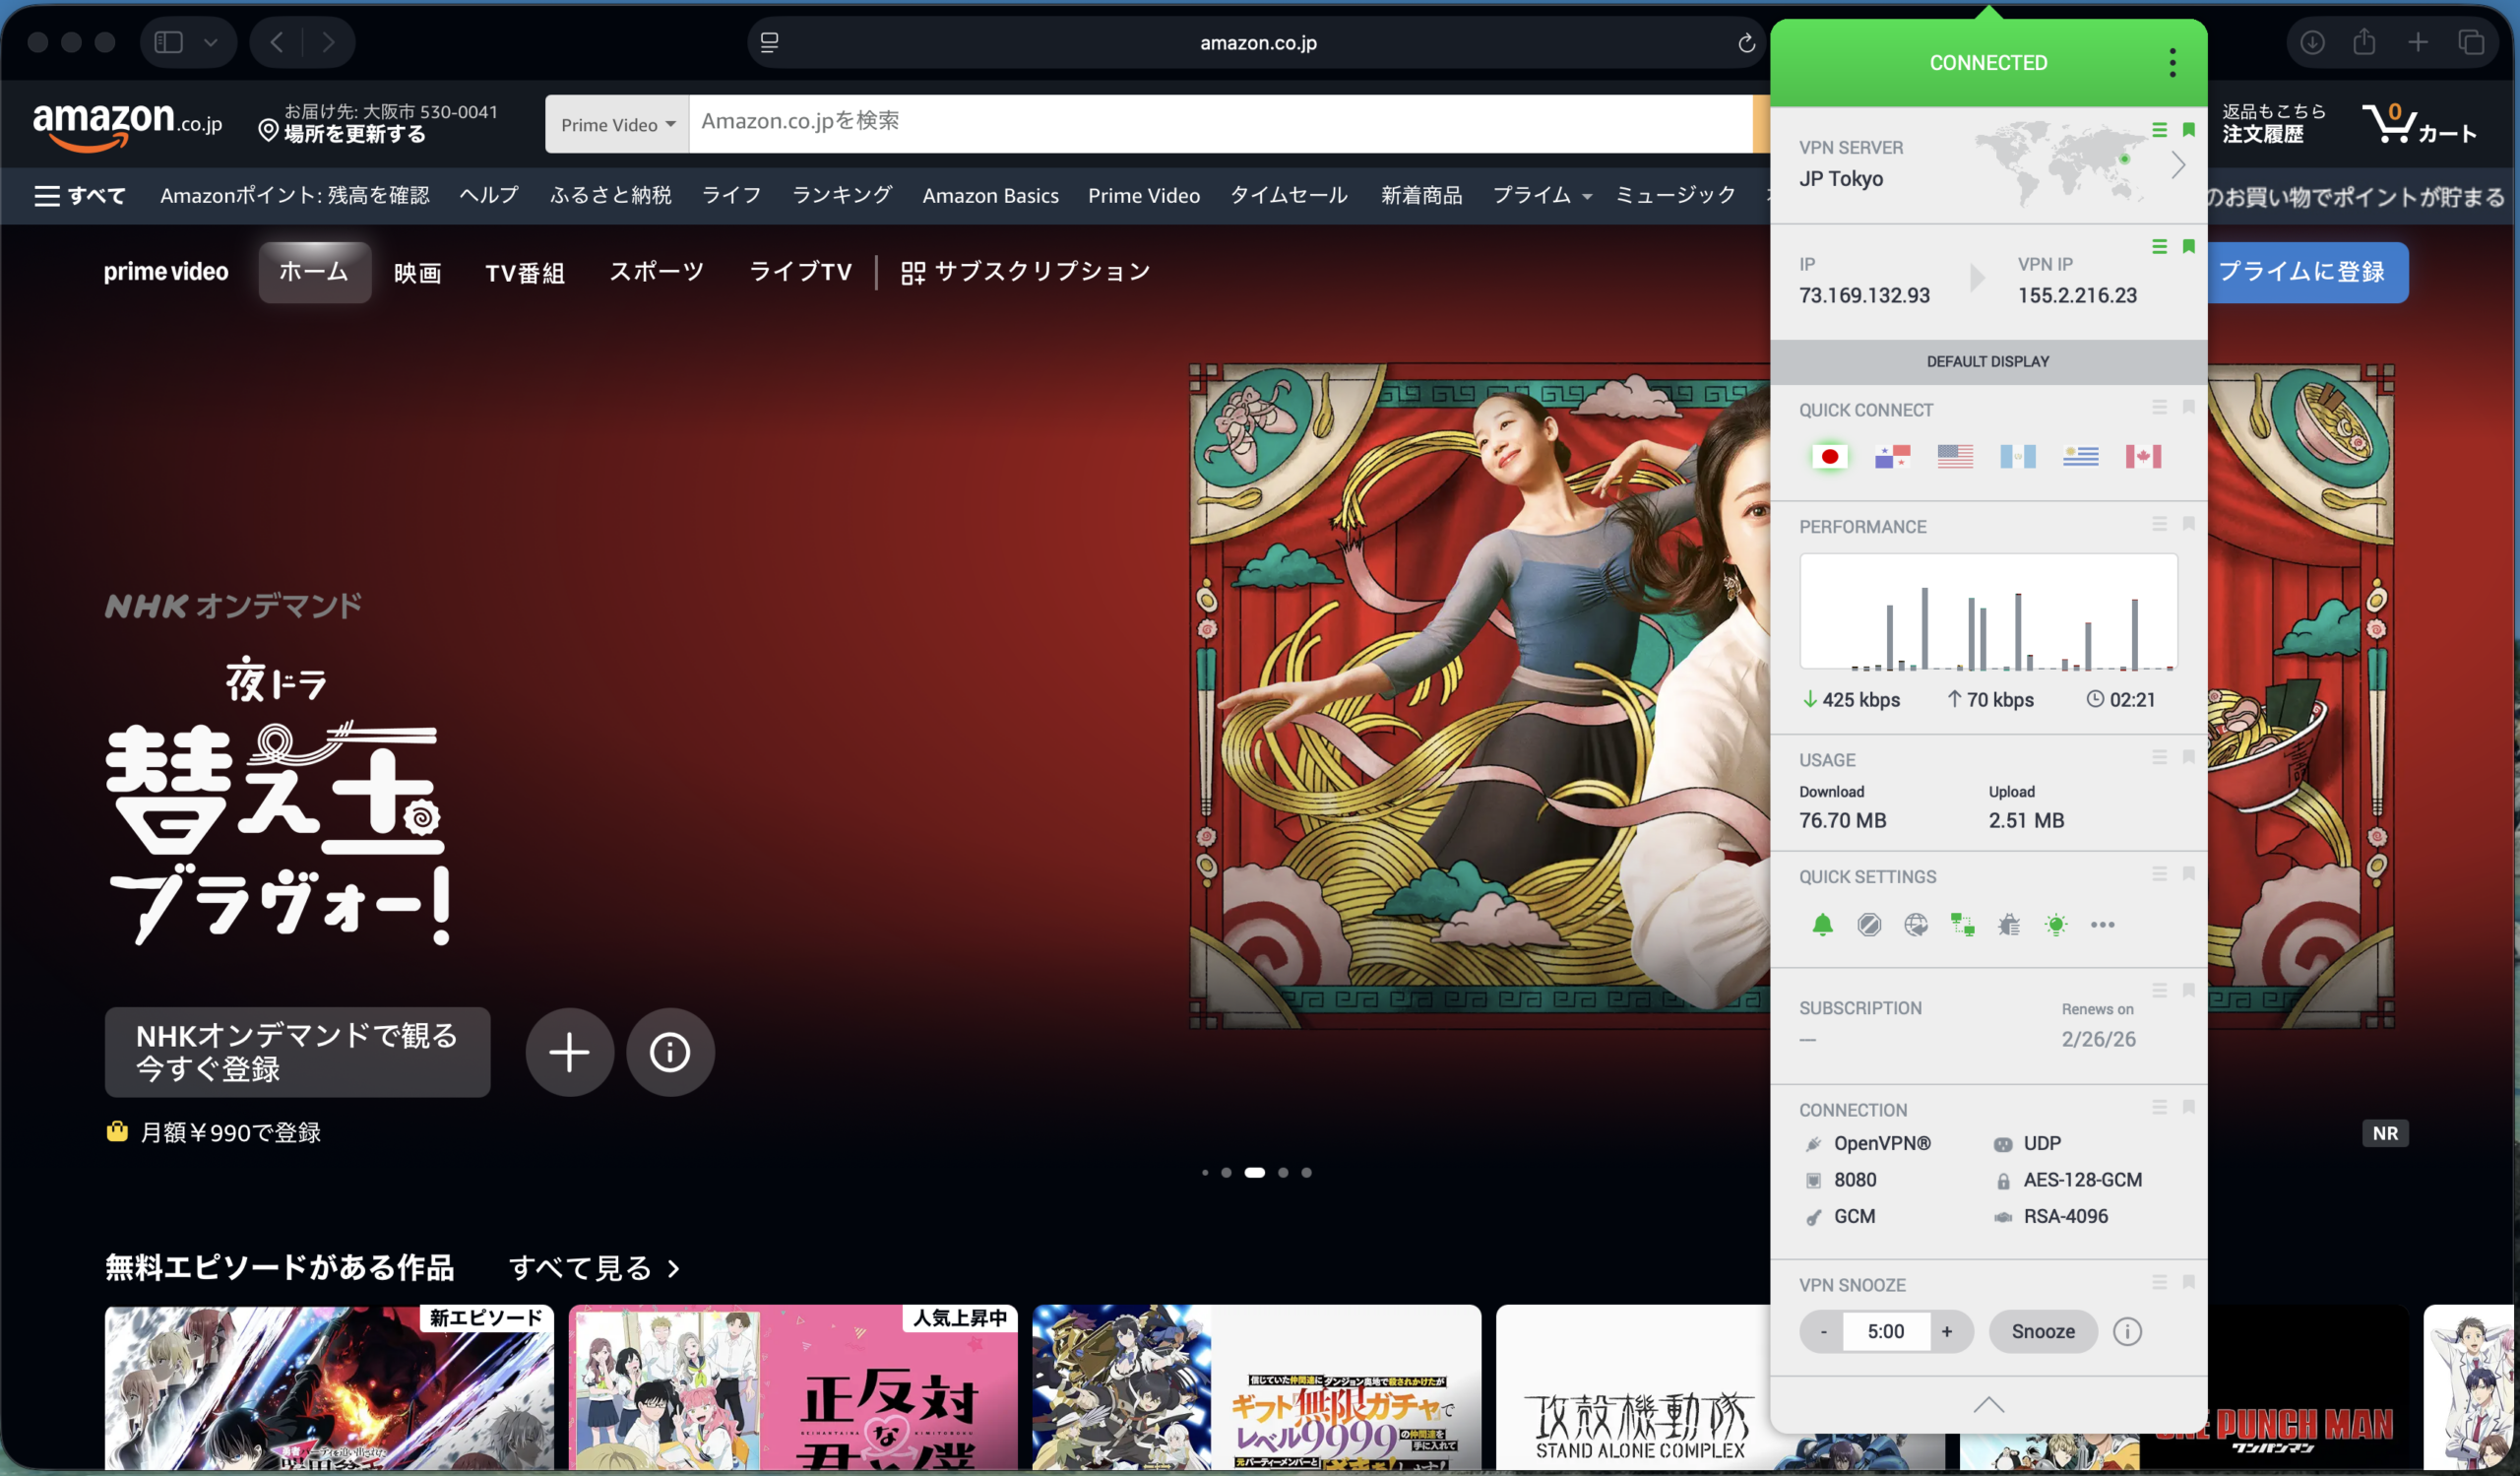
Task: Open the すべて hamburger menu
Action: click(x=80, y=196)
